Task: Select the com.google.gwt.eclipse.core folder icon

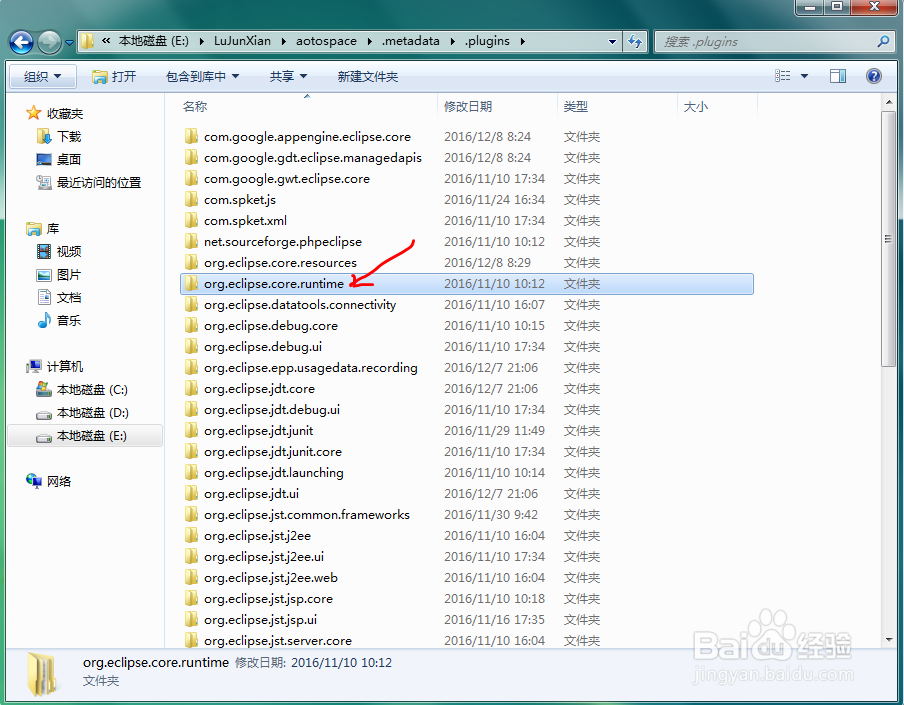Action: [191, 179]
